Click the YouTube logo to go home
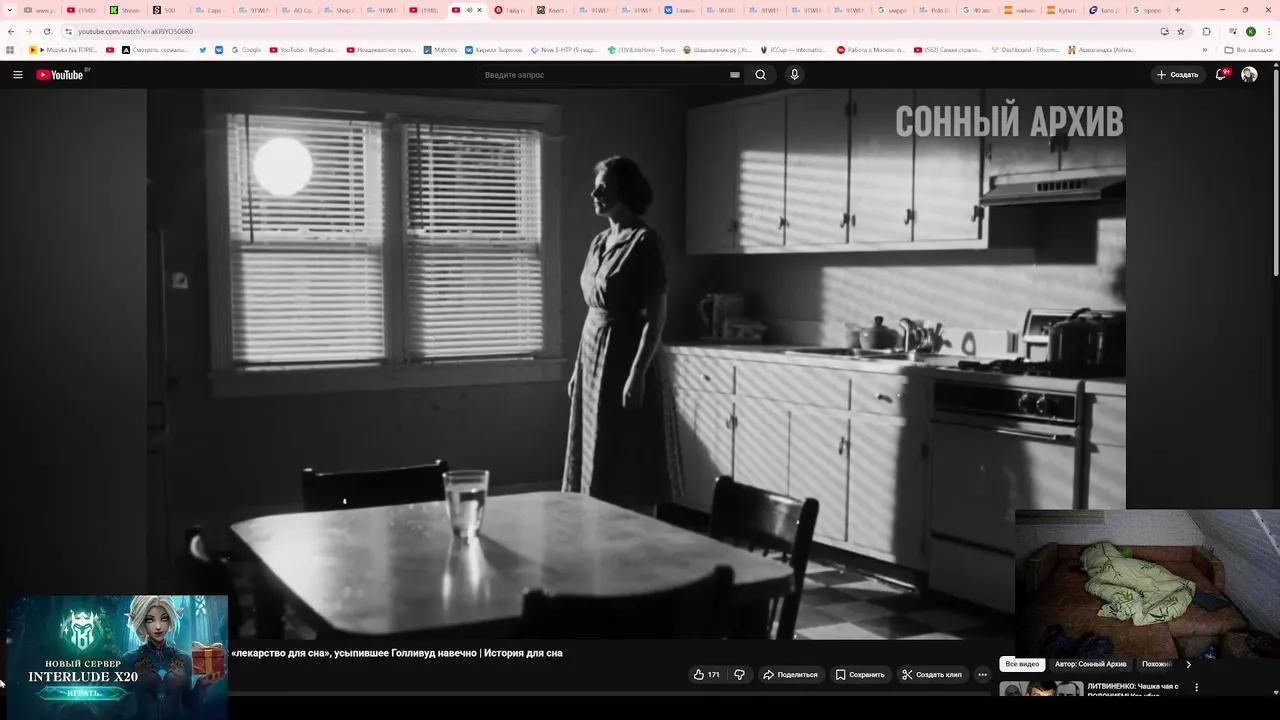 [x=61, y=75]
